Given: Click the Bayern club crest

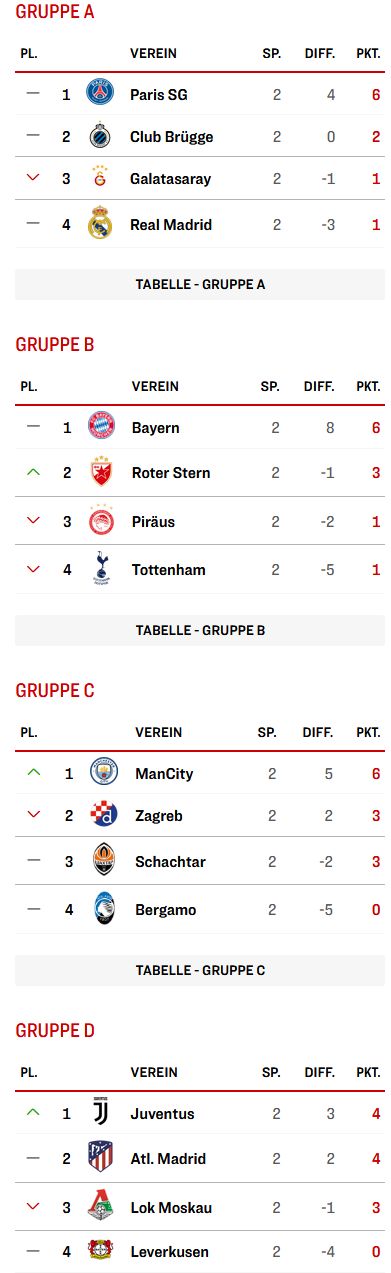Looking at the screenshot, I should click(101, 426).
